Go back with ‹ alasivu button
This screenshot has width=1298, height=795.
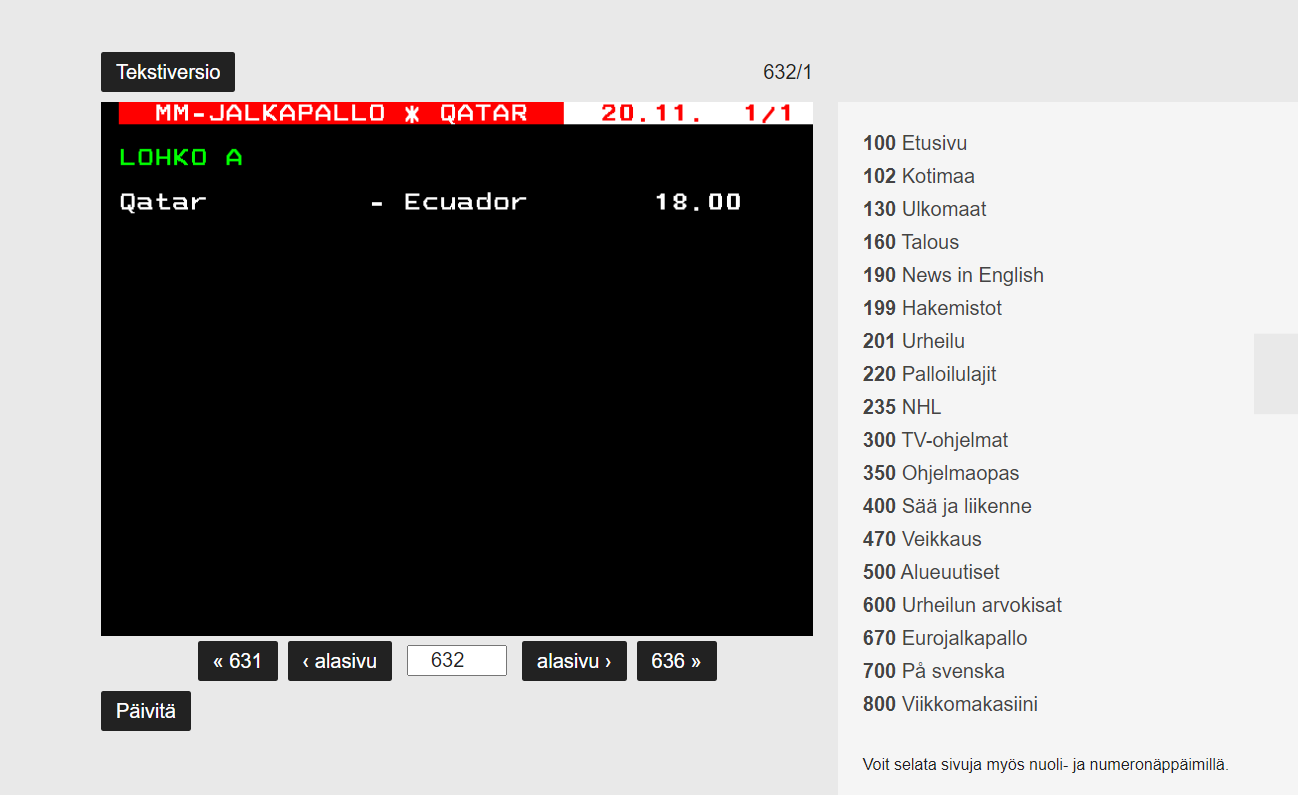pos(340,661)
